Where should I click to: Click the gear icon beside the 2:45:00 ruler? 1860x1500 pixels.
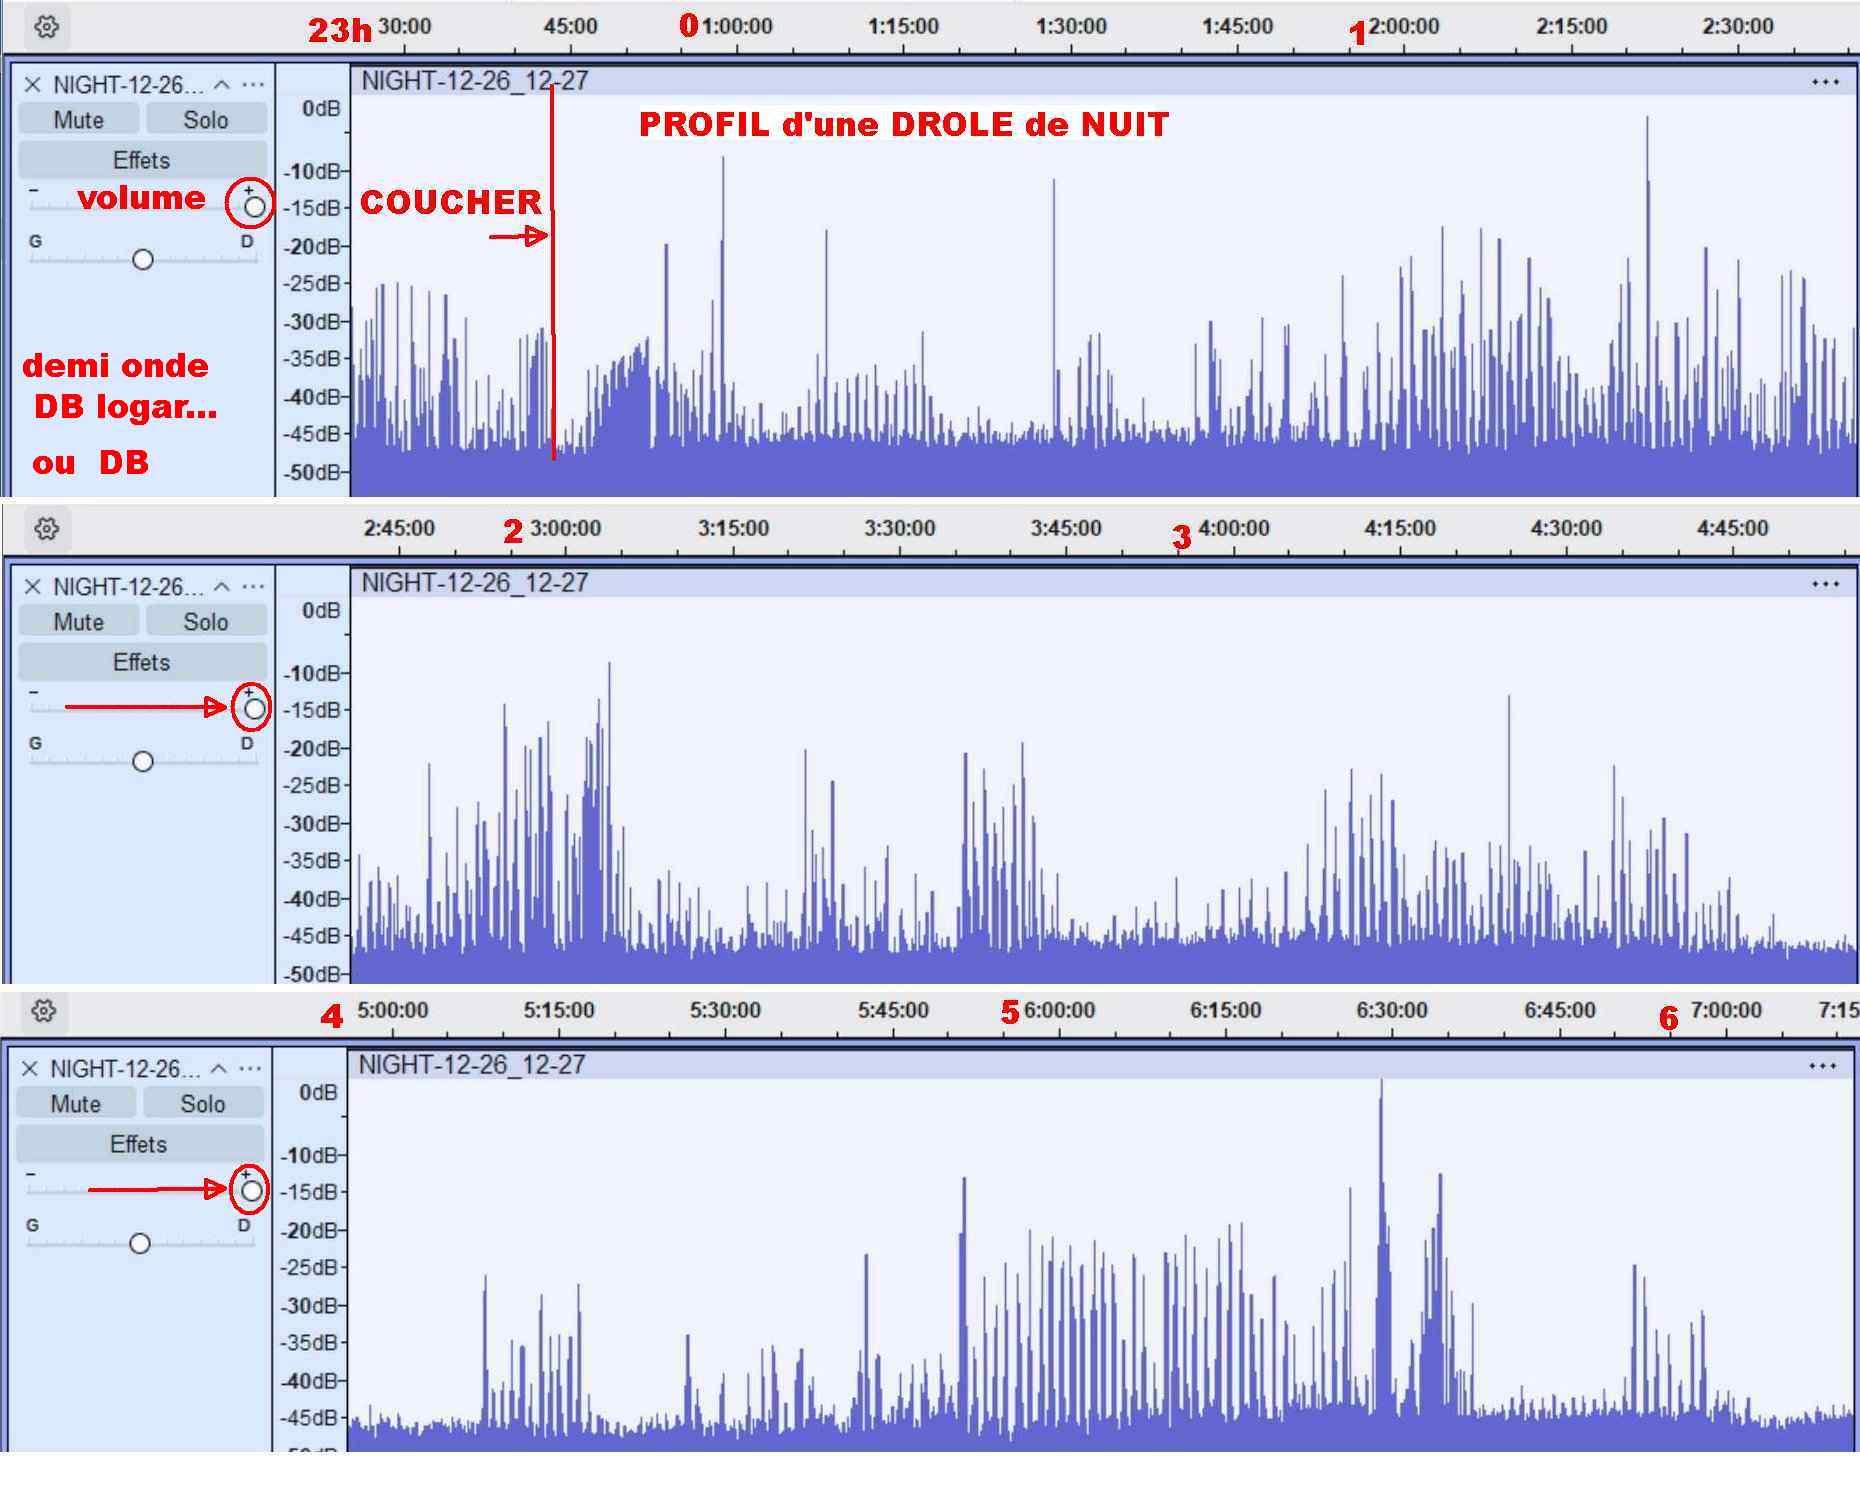[46, 529]
